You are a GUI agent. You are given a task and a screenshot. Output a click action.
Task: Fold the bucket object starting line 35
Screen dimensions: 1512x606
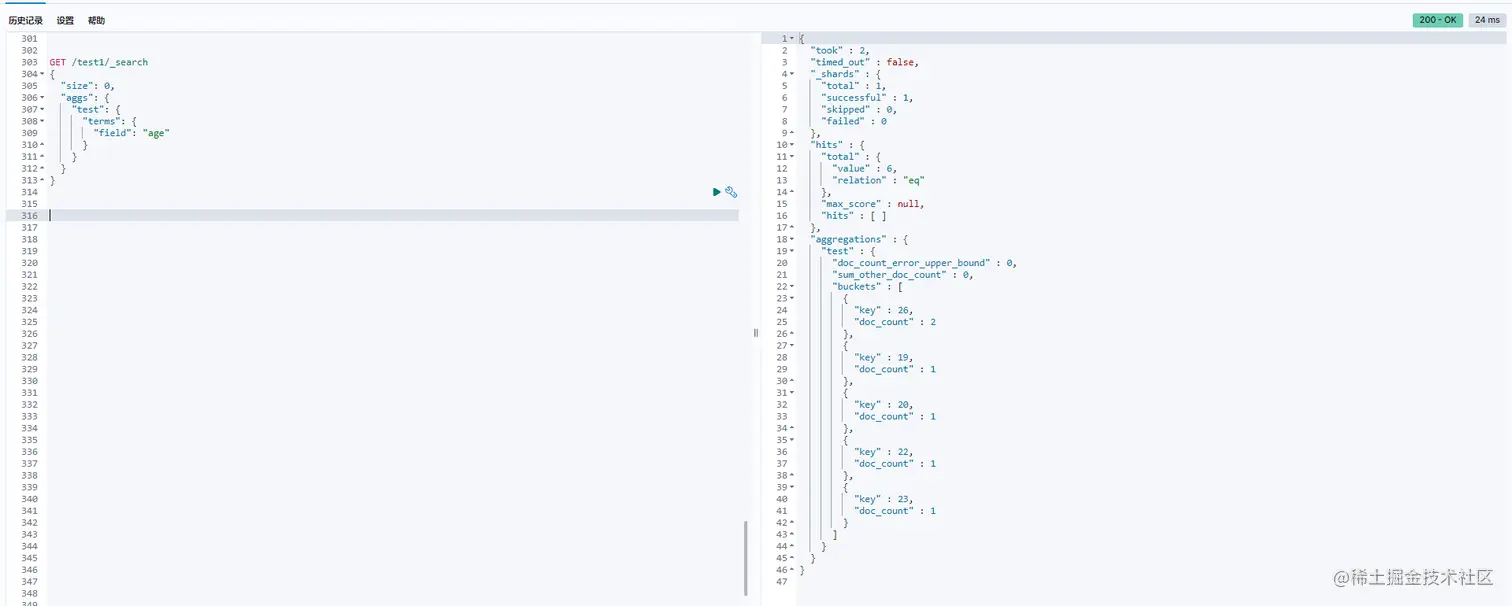792,440
